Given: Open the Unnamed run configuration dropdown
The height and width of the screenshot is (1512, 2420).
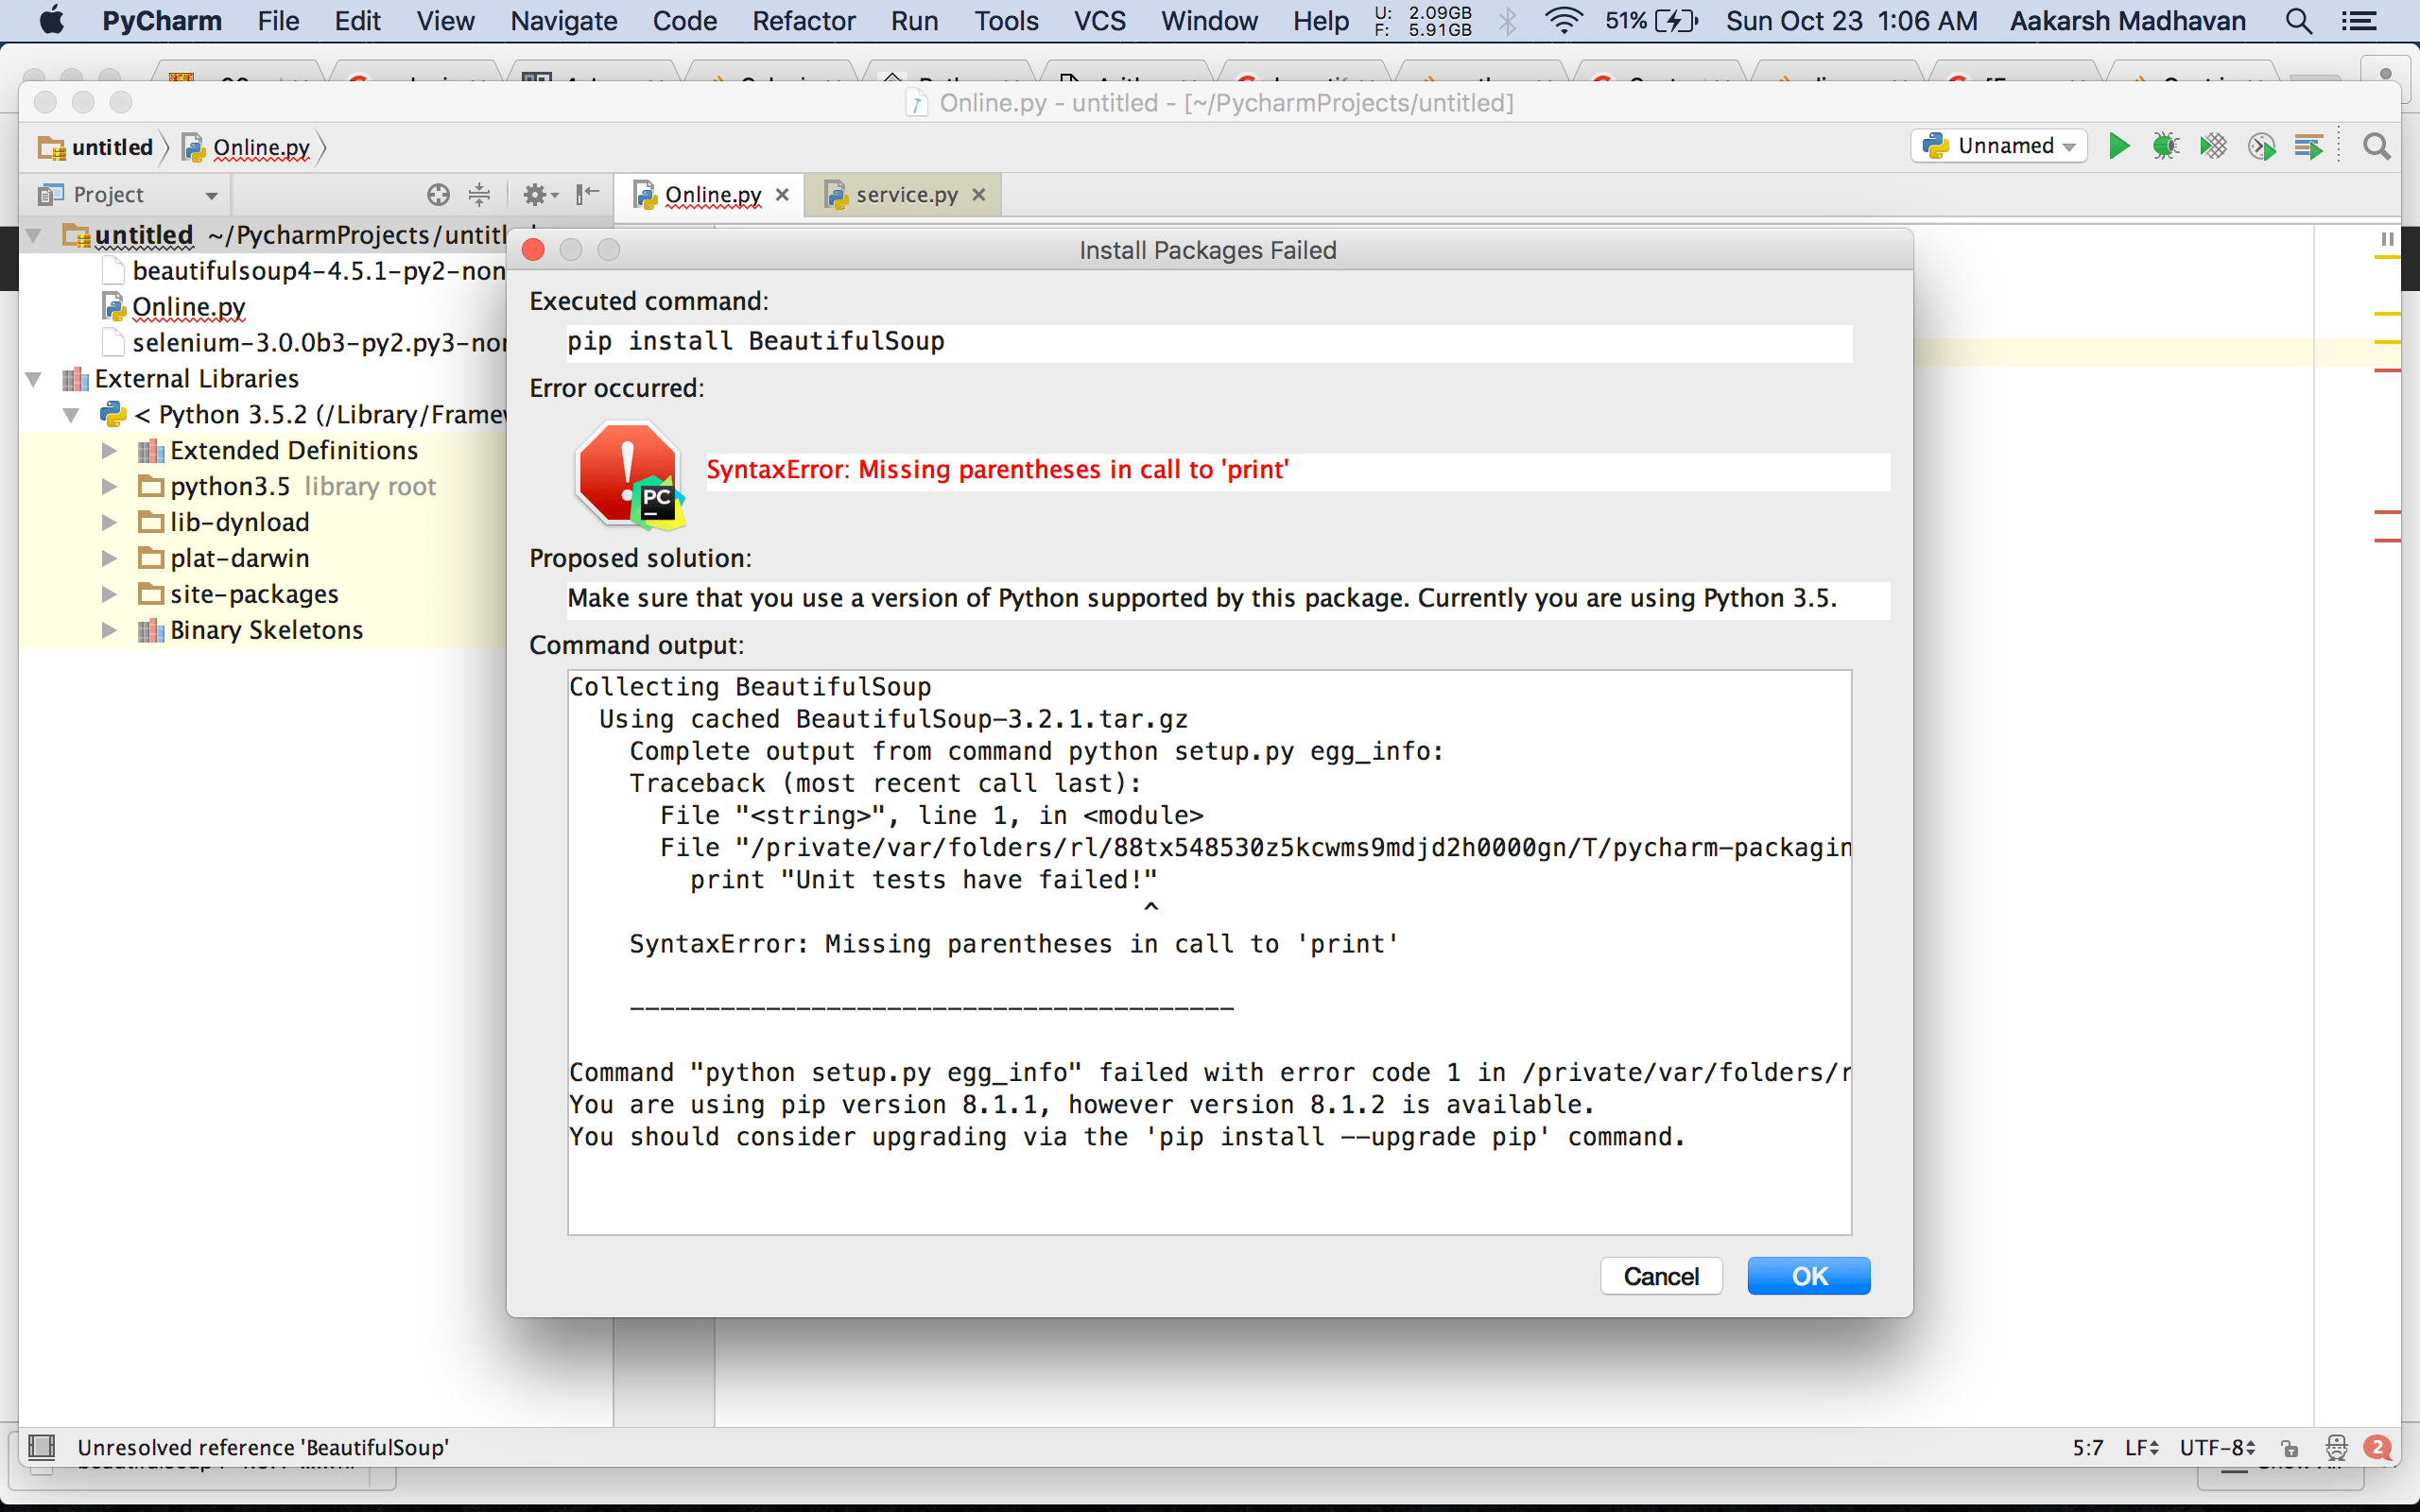Looking at the screenshot, I should pos(1999,146).
